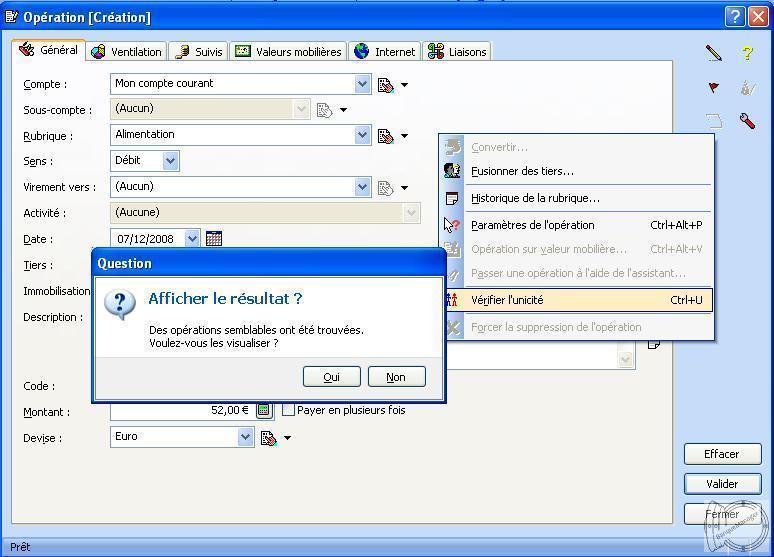The width and height of the screenshot is (774, 557).
Task: Click the edit icon next to Rubrique
Action: click(386, 136)
